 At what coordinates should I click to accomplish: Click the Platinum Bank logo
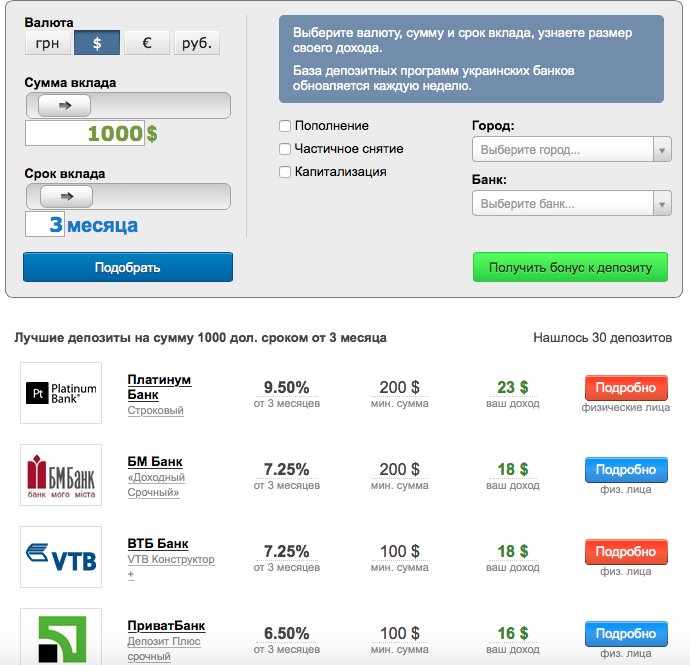(x=61, y=393)
